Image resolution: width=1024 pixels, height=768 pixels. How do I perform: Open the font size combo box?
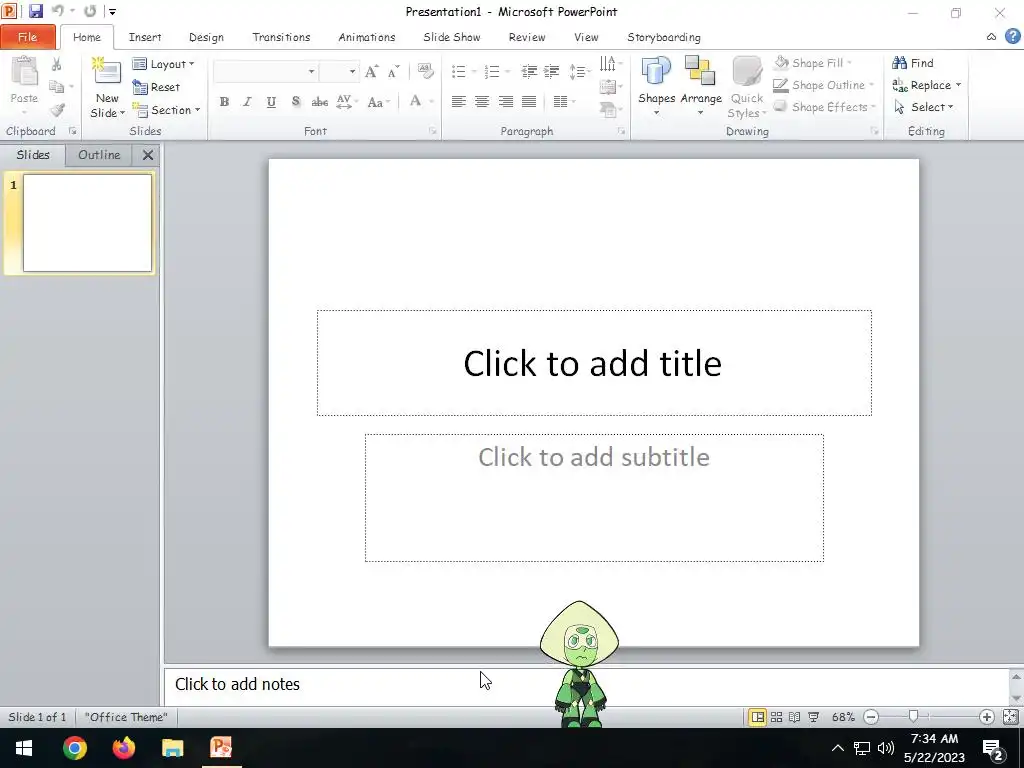tap(338, 71)
